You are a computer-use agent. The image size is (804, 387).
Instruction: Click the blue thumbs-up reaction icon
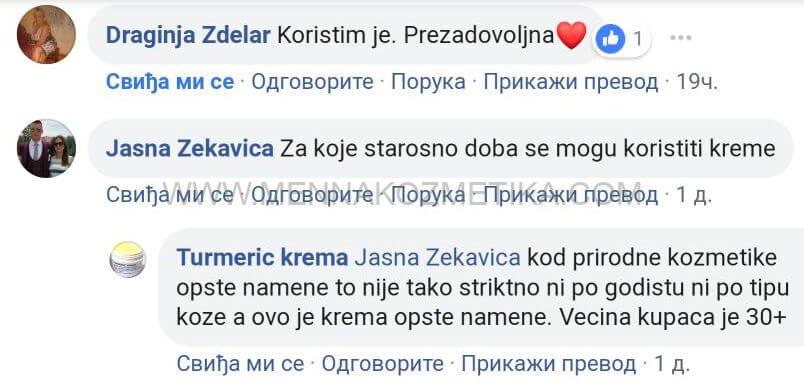coord(610,39)
